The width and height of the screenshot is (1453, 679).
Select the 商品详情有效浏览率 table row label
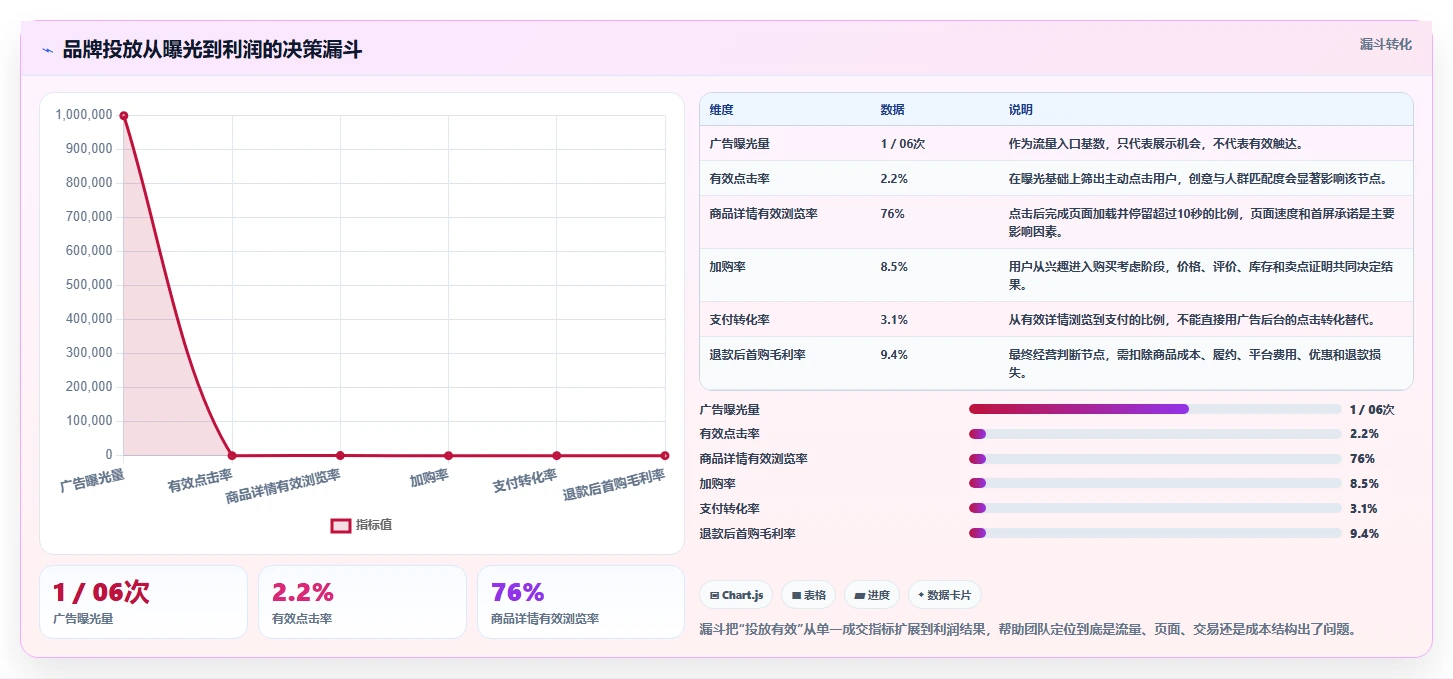point(763,214)
